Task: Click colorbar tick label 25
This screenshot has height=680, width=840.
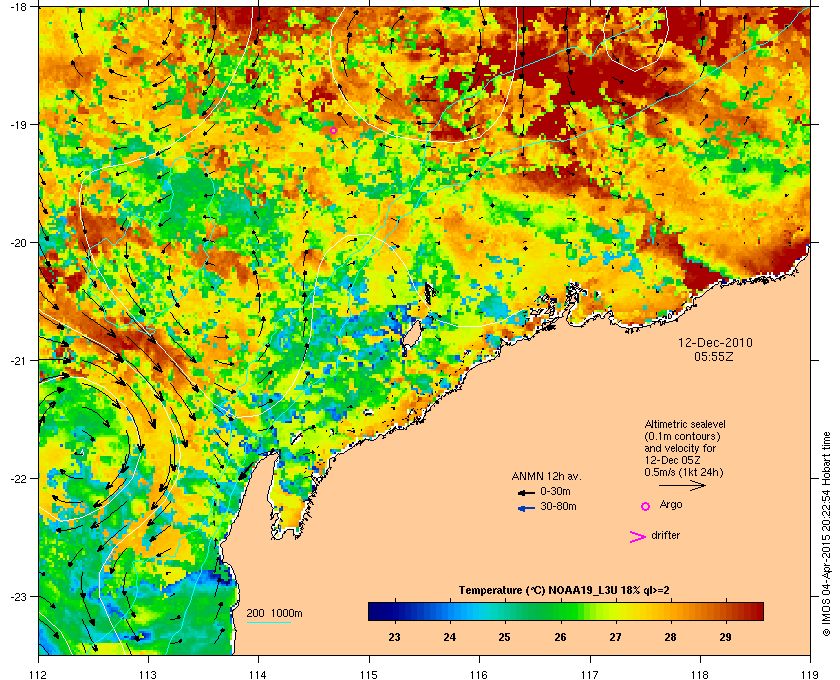Action: click(504, 637)
